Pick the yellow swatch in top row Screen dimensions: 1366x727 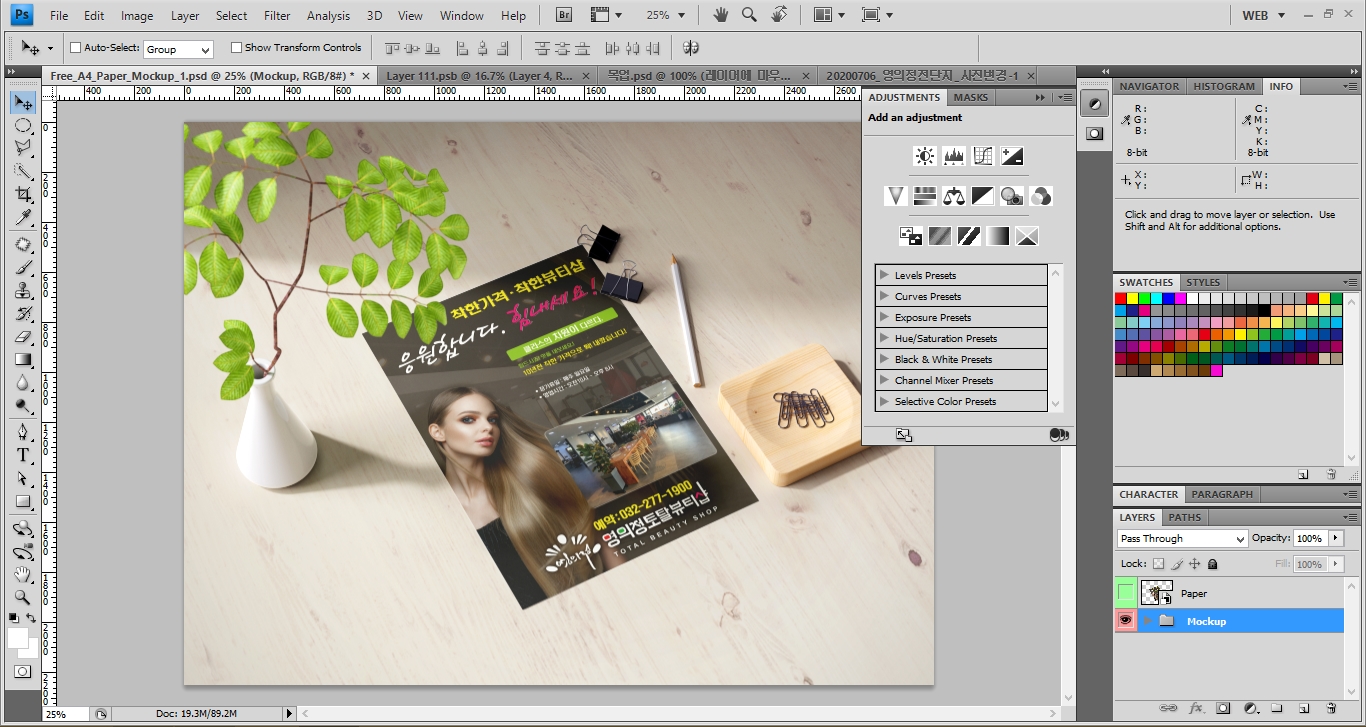(1133, 298)
